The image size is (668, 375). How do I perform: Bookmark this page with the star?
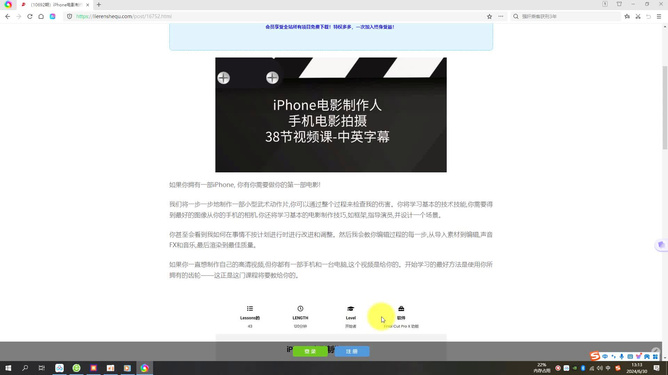489,16
